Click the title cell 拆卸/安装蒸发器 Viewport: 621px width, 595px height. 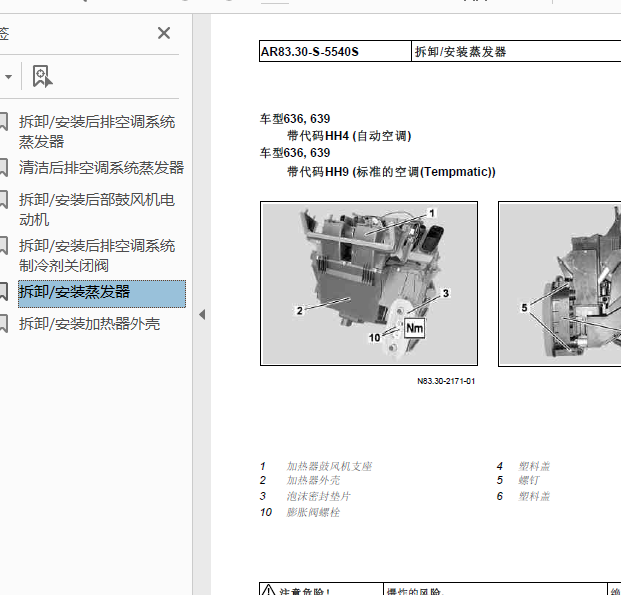tap(461, 52)
